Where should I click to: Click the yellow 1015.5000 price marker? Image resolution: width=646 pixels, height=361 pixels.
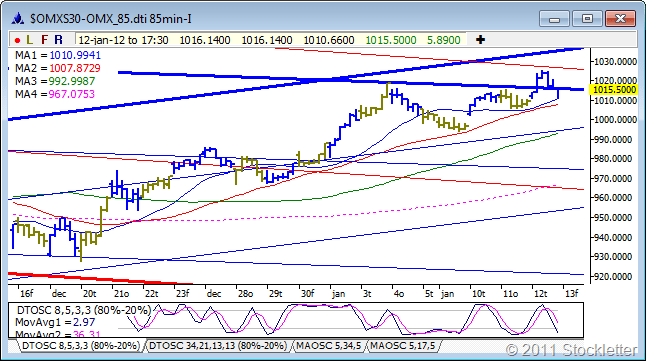pos(614,90)
